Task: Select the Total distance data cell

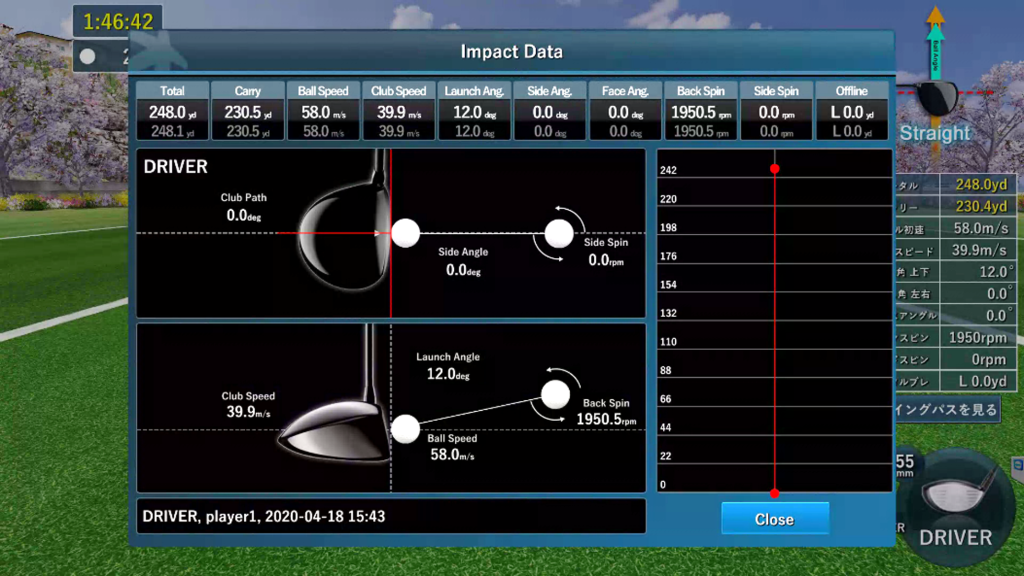Action: point(172,111)
